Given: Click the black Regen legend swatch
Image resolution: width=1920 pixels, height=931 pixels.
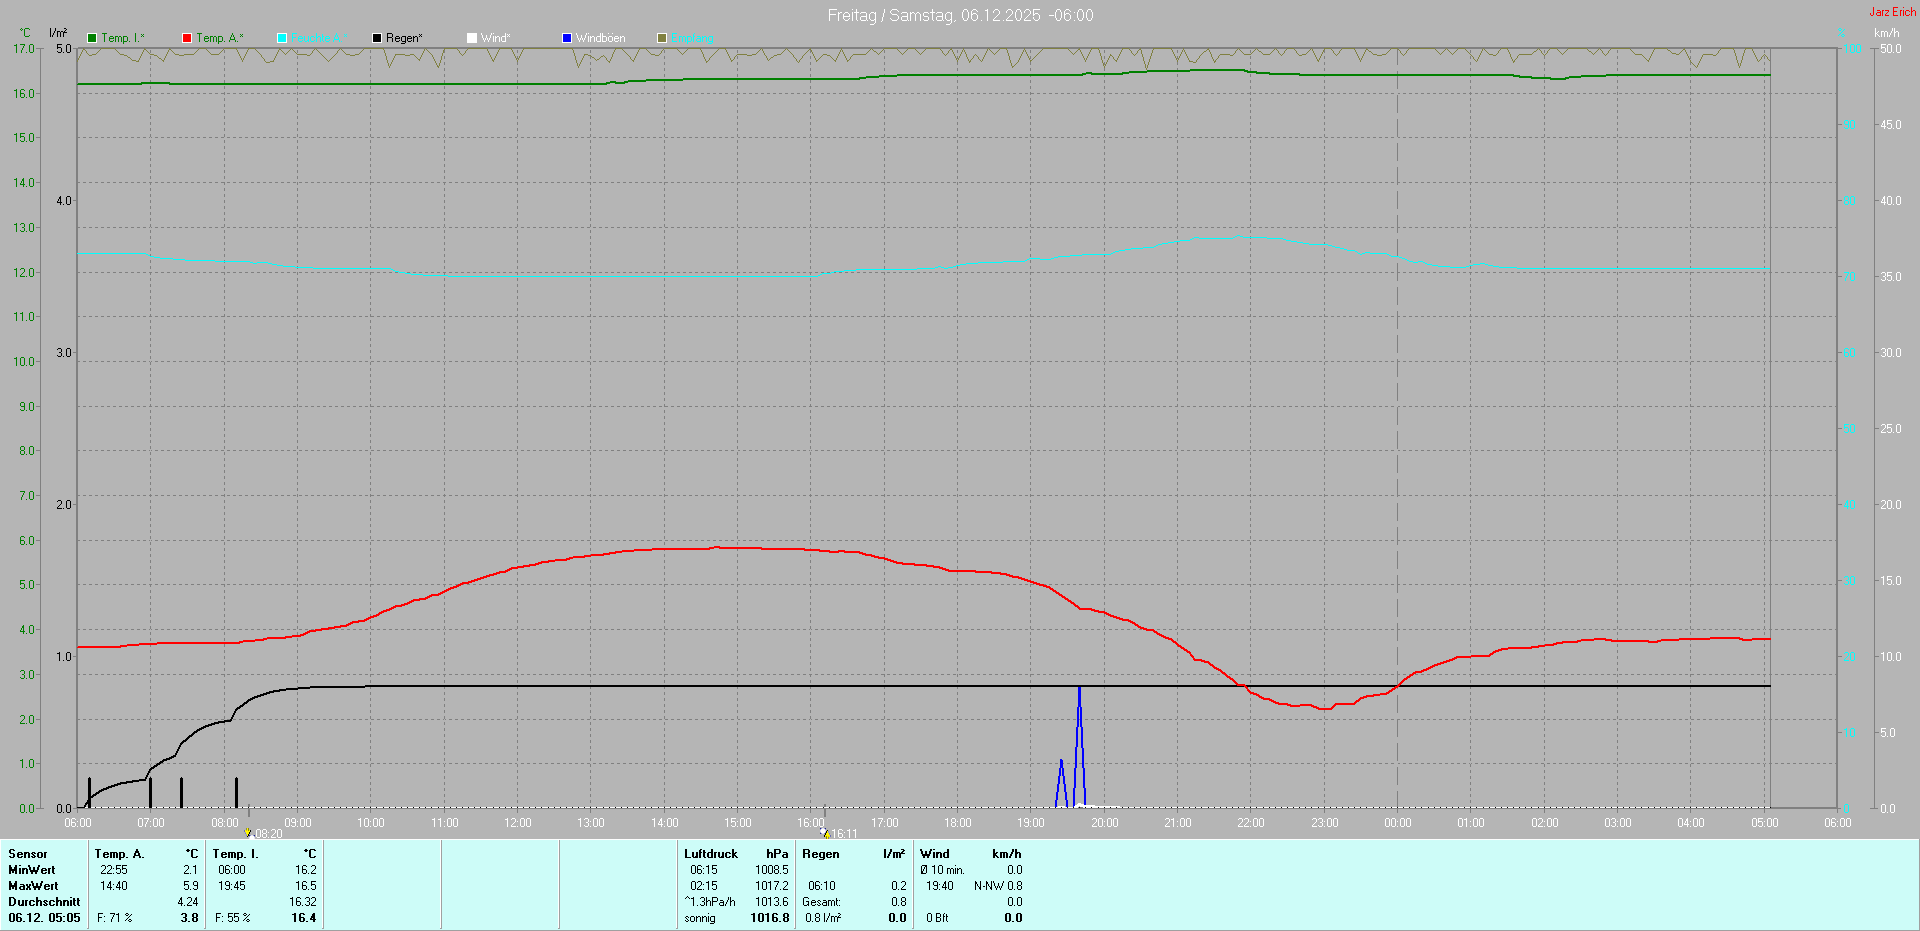Looking at the screenshot, I should (x=377, y=38).
